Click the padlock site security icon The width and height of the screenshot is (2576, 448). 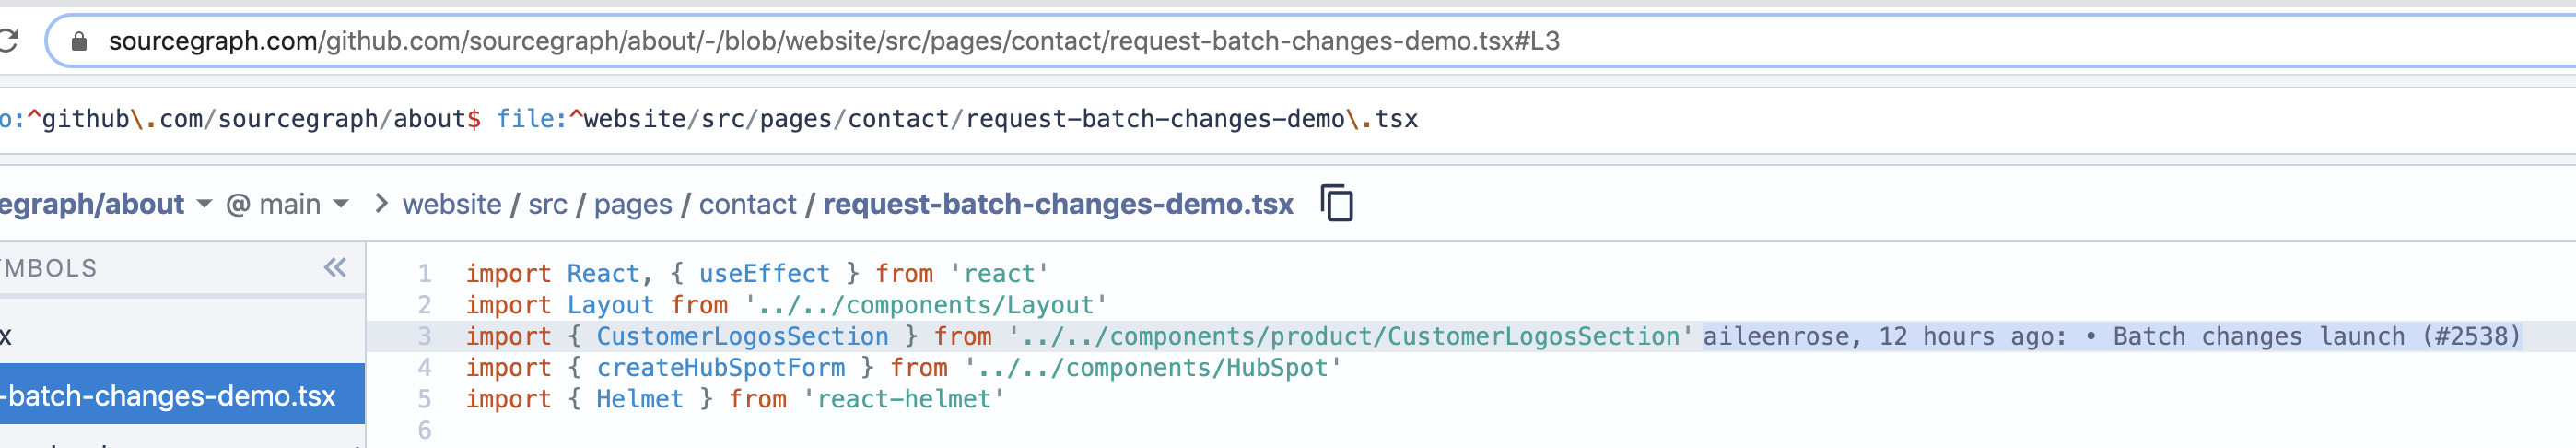(79, 41)
